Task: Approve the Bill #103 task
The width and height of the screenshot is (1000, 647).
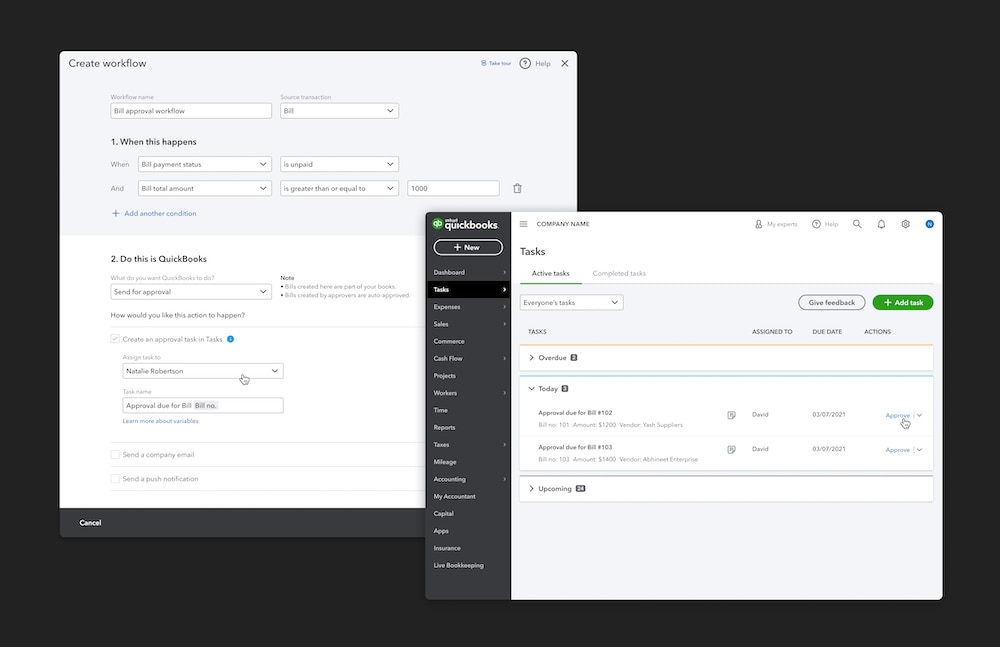Action: [897, 450]
